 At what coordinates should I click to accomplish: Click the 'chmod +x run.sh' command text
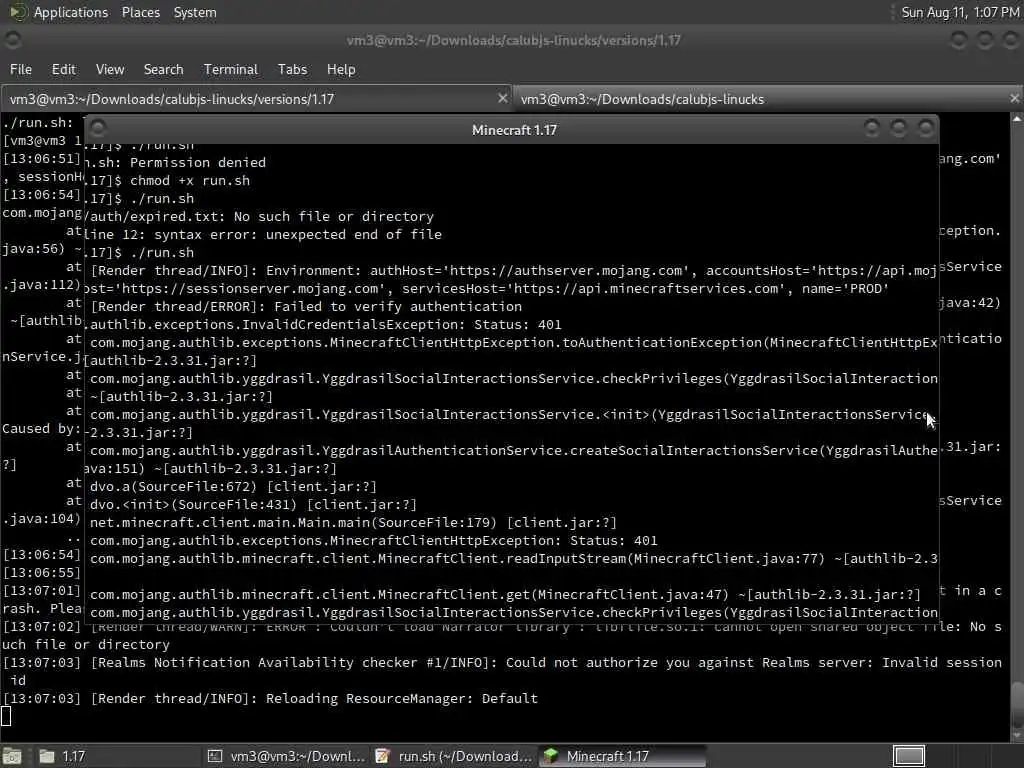pyautogui.click(x=190, y=180)
